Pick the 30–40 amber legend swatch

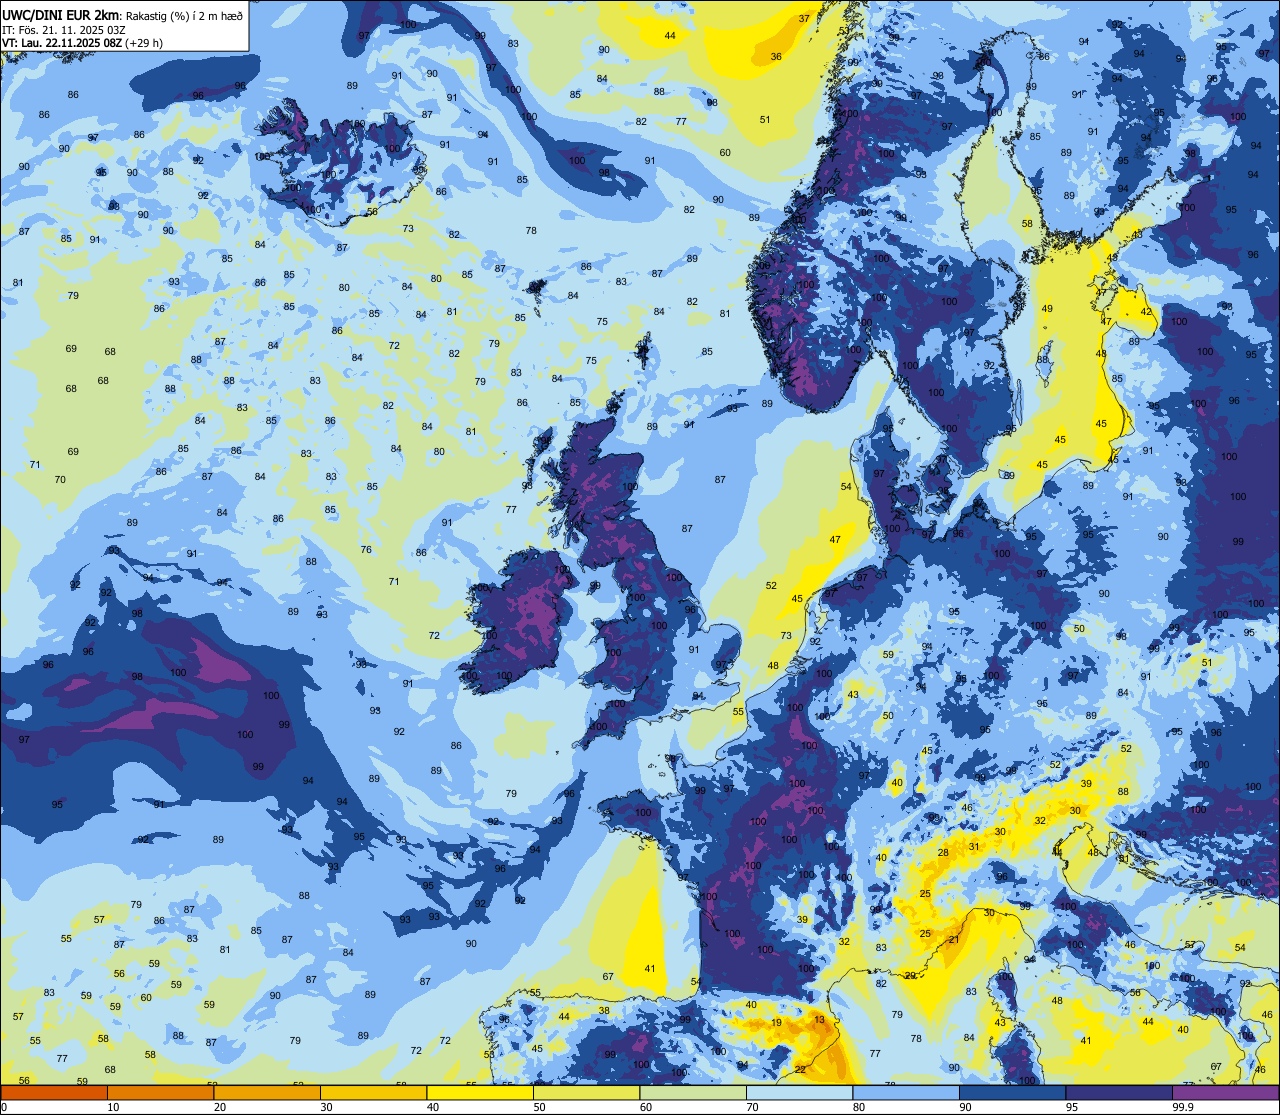tap(373, 1093)
